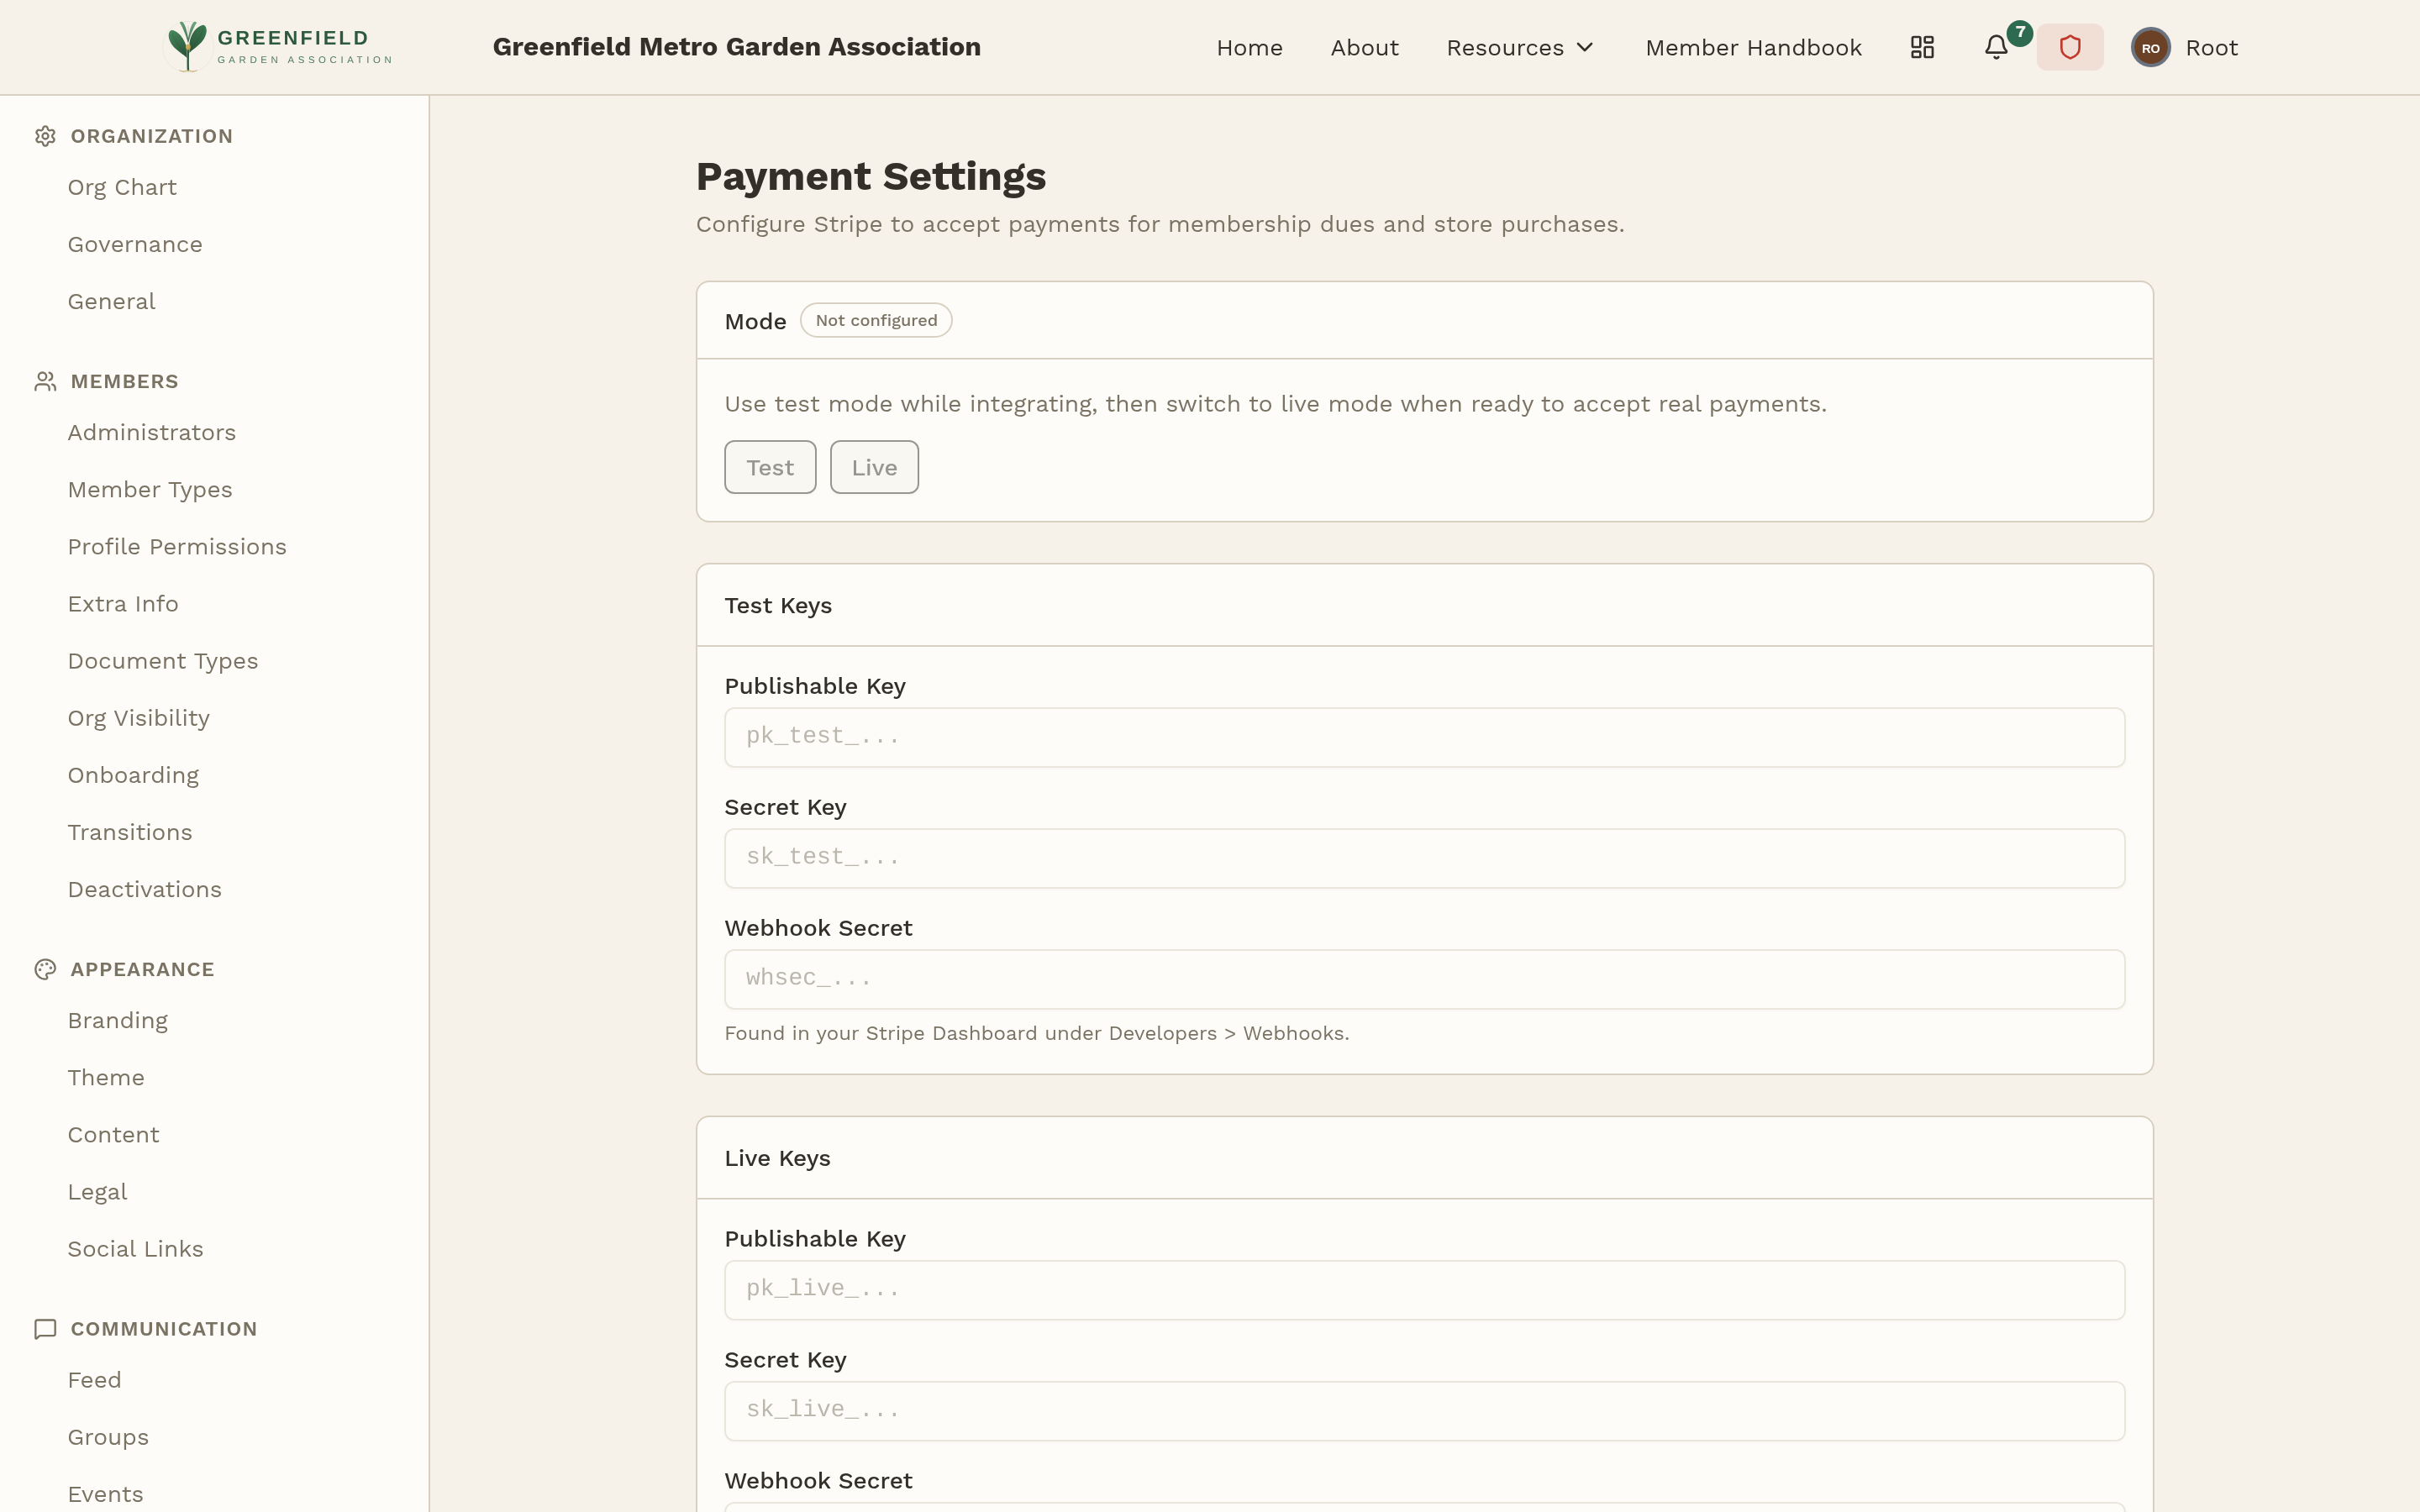The image size is (2420, 1512).
Task: Navigate to Deactivations settings
Action: [144, 889]
